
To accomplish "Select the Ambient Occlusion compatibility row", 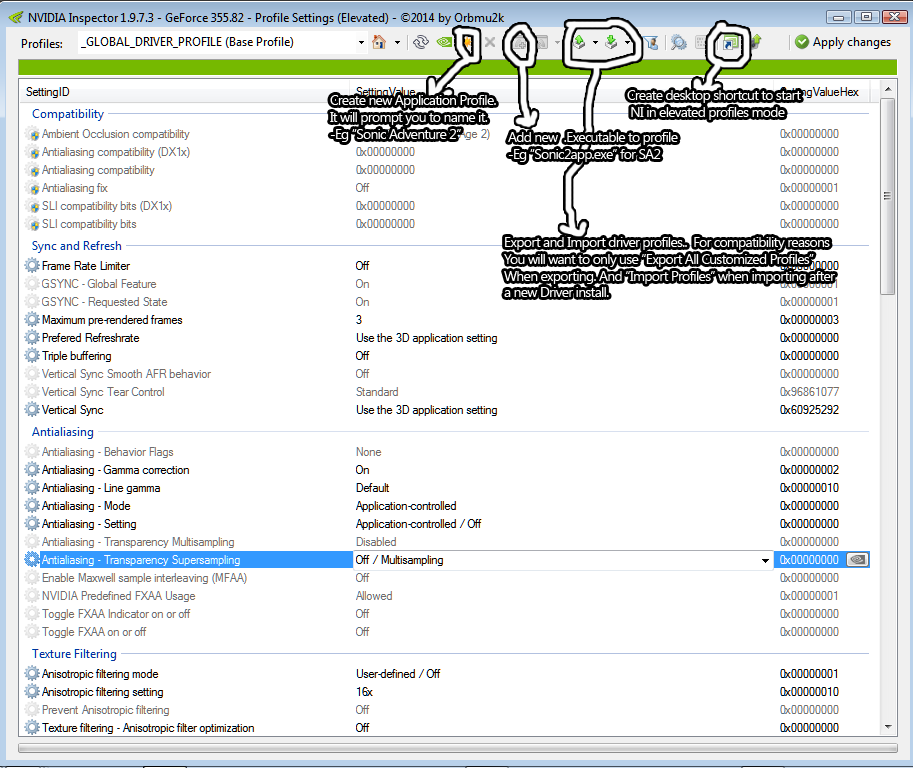I will point(115,134).
